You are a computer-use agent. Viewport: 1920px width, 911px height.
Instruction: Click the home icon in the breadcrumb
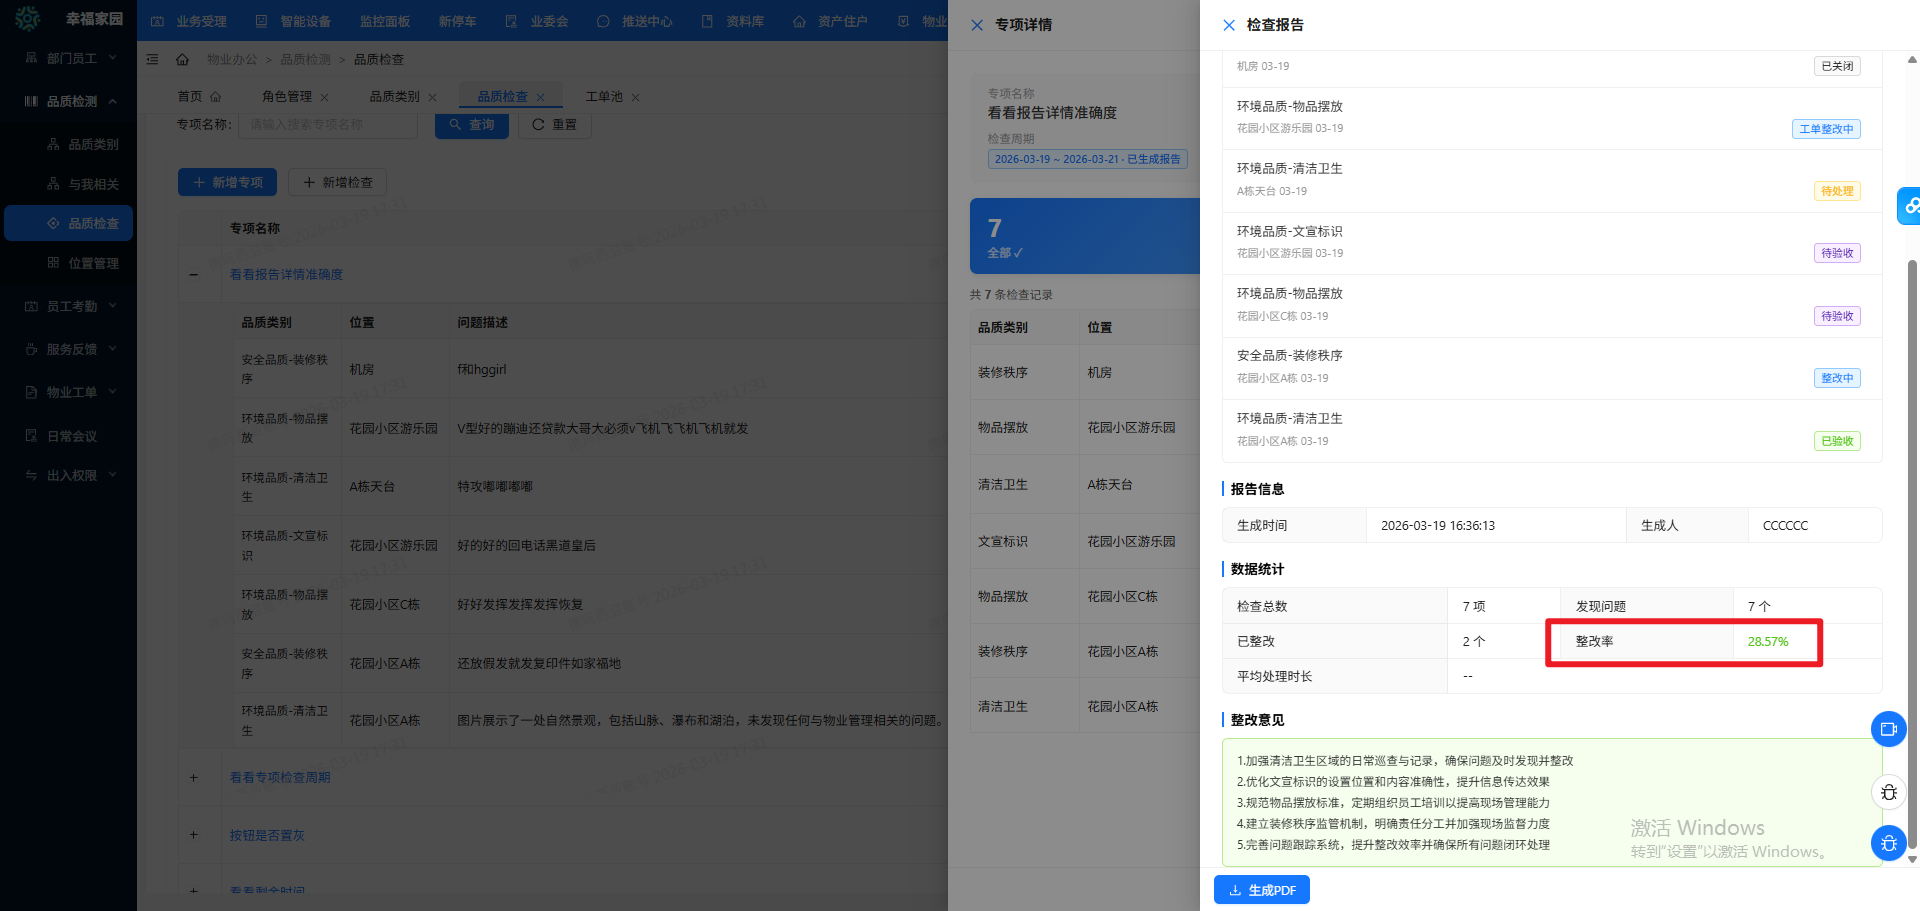point(182,60)
